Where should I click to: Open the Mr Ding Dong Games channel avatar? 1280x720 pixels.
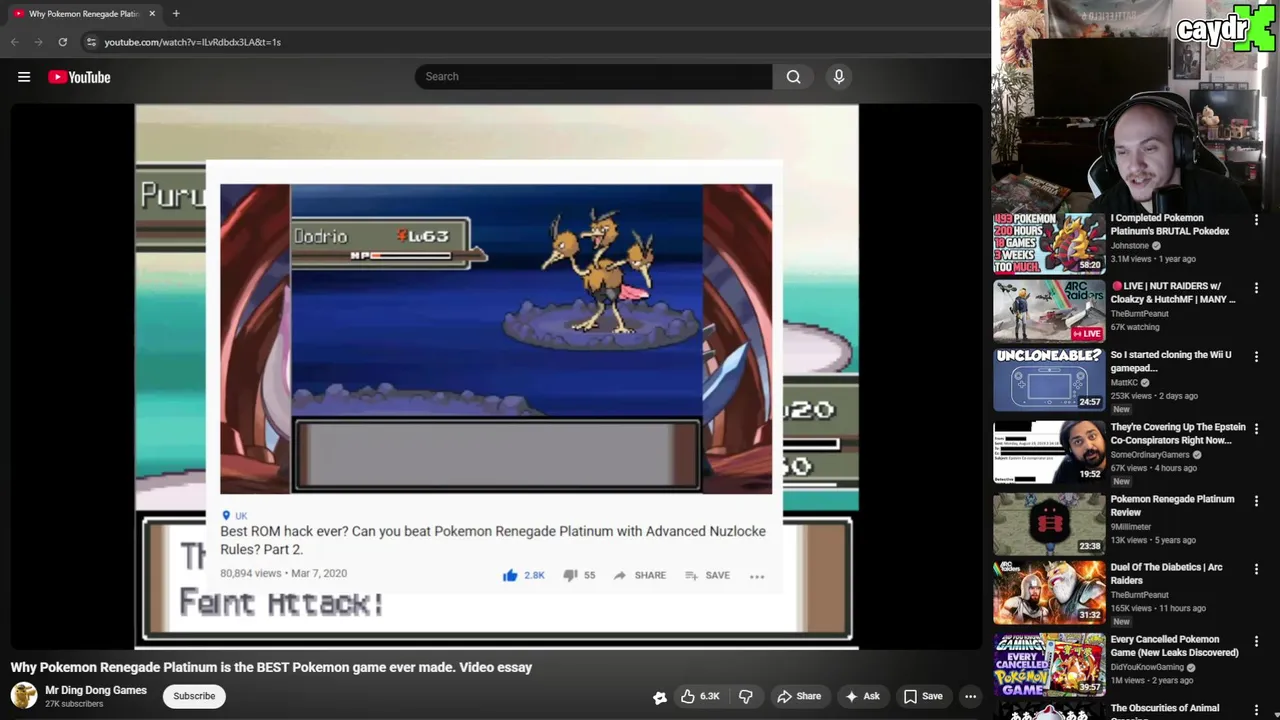24,696
